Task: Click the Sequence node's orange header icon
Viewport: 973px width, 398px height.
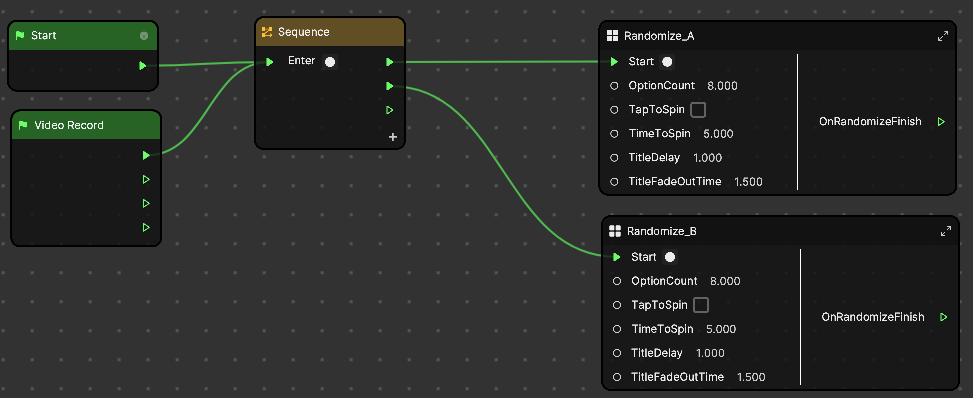Action: tap(267, 32)
